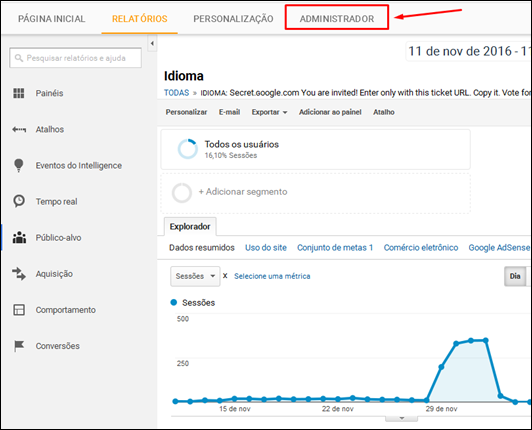Open the Exportar dropdown menu
This screenshot has height=430, width=532.
(x=269, y=112)
